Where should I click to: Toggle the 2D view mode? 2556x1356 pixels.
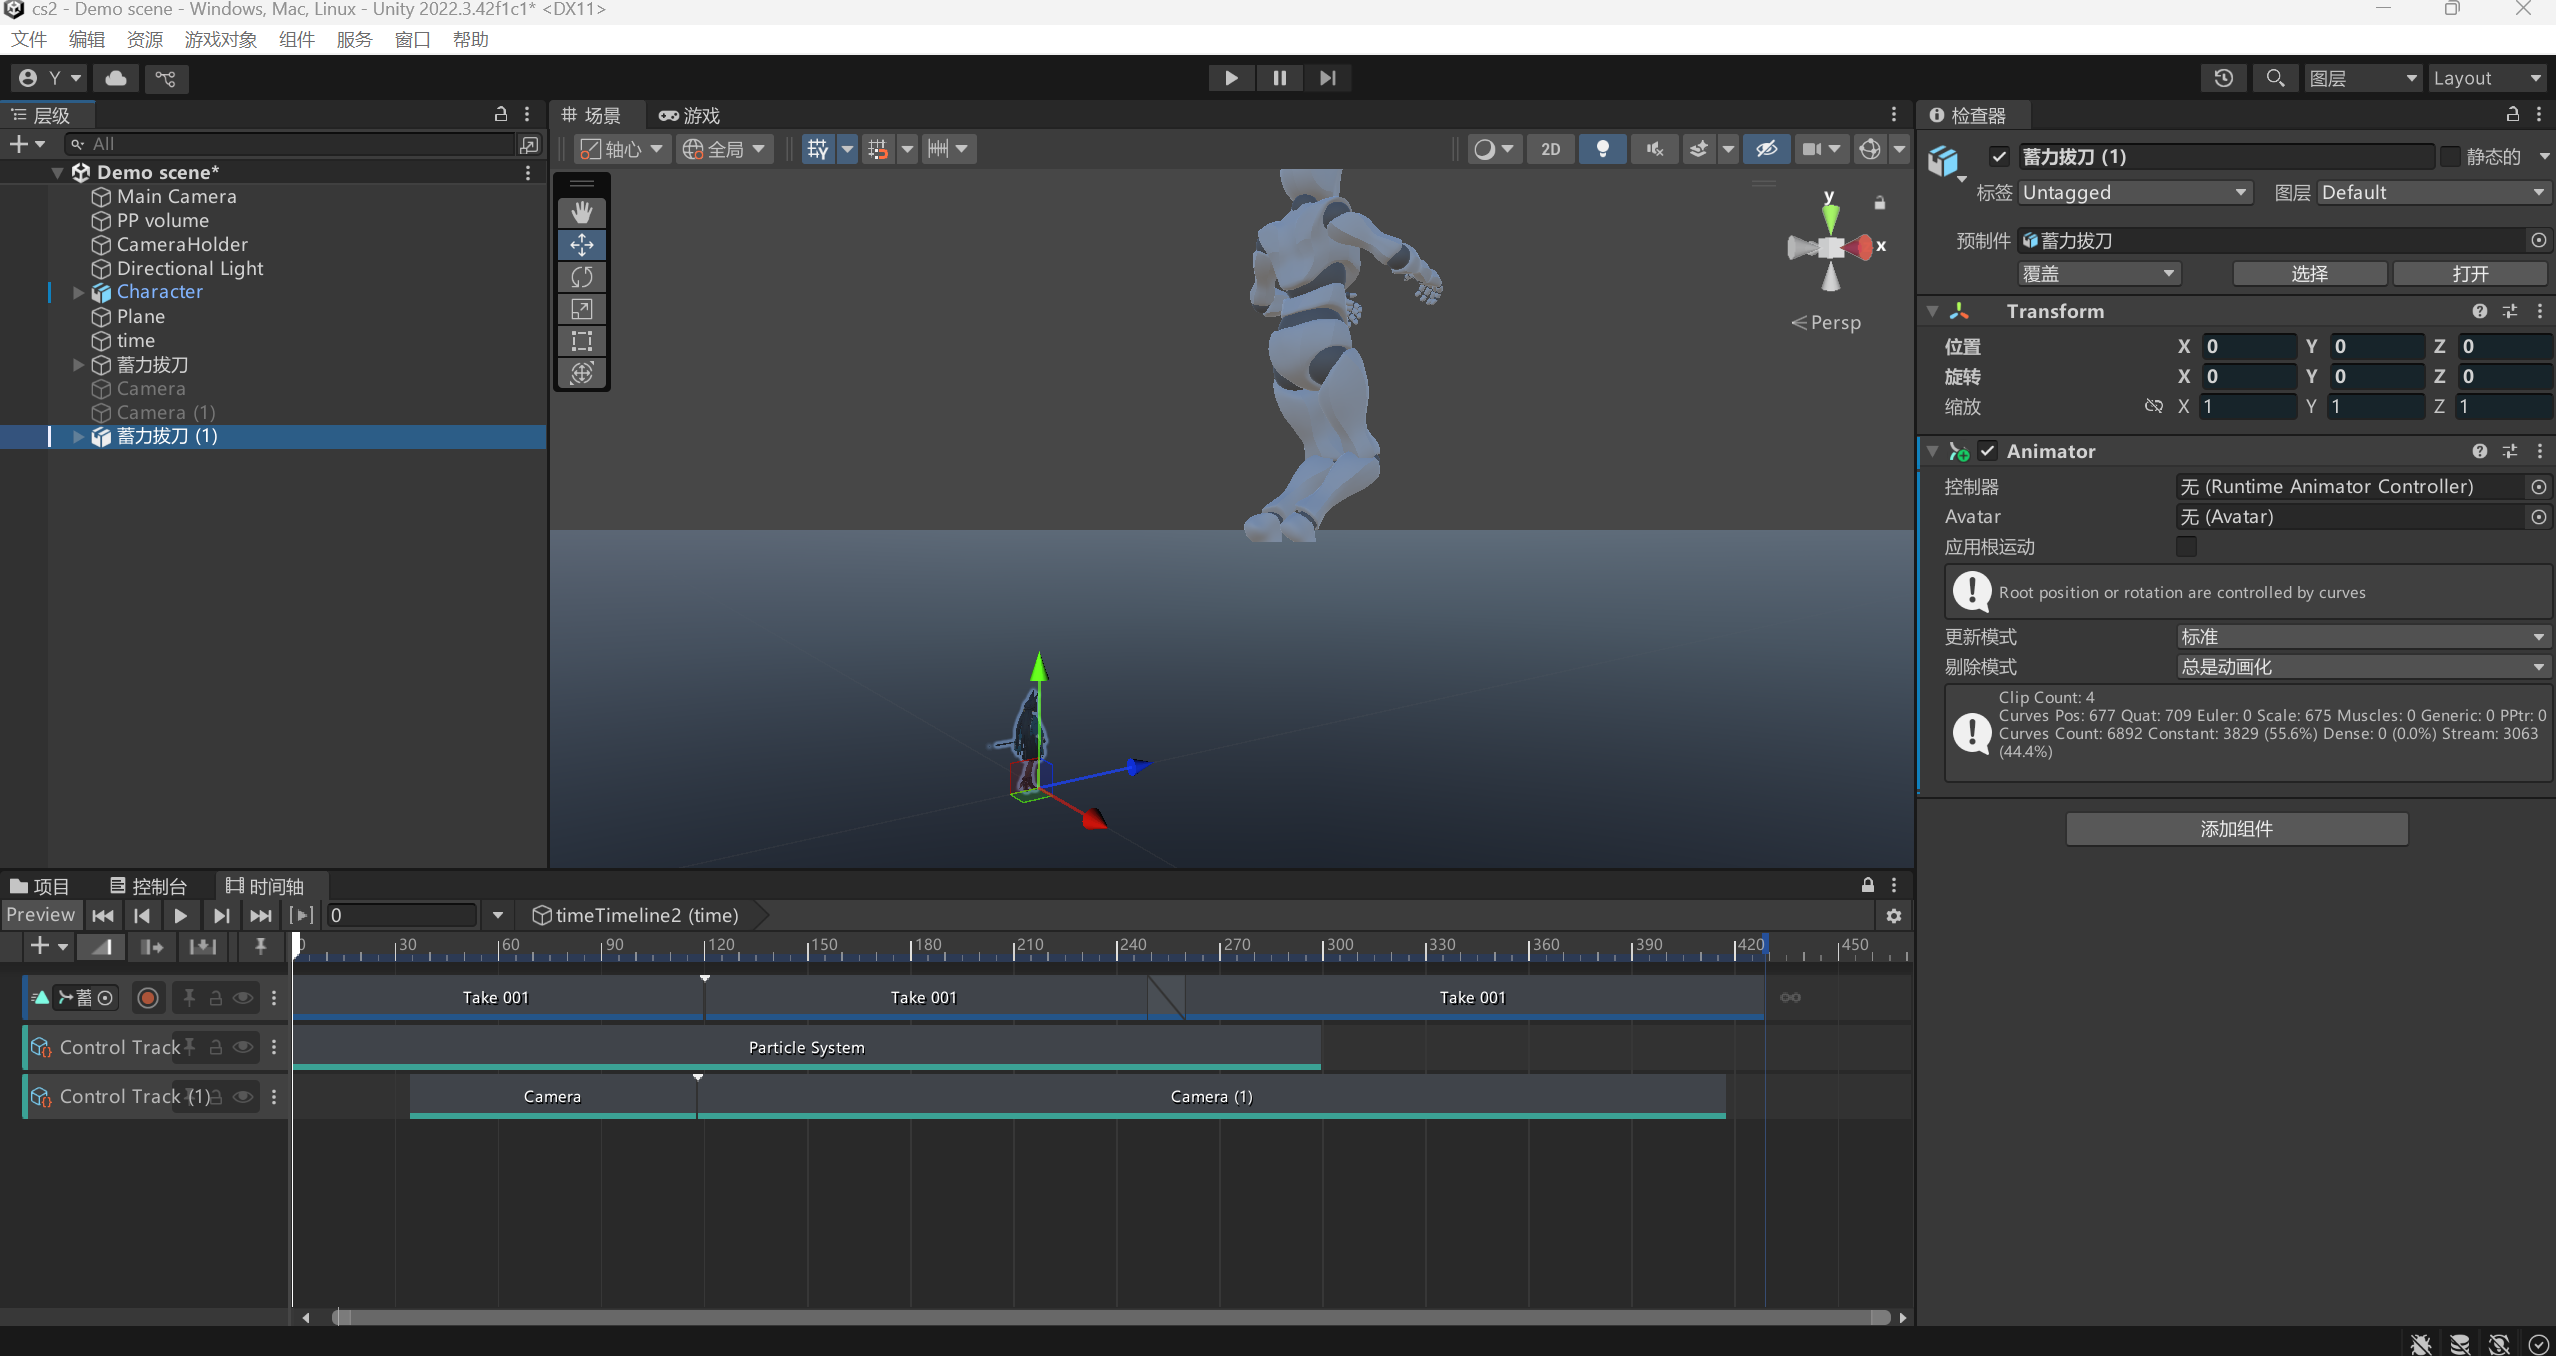coord(1550,149)
